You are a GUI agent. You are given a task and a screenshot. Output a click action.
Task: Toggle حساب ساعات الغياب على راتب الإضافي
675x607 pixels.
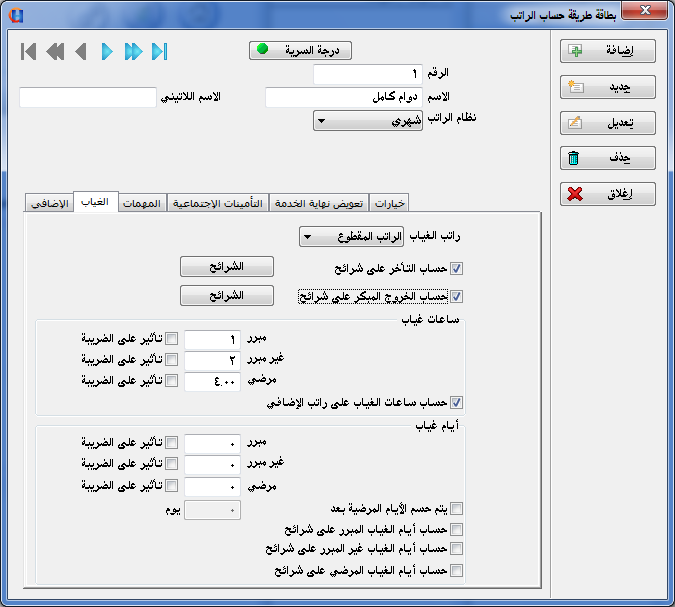457,403
